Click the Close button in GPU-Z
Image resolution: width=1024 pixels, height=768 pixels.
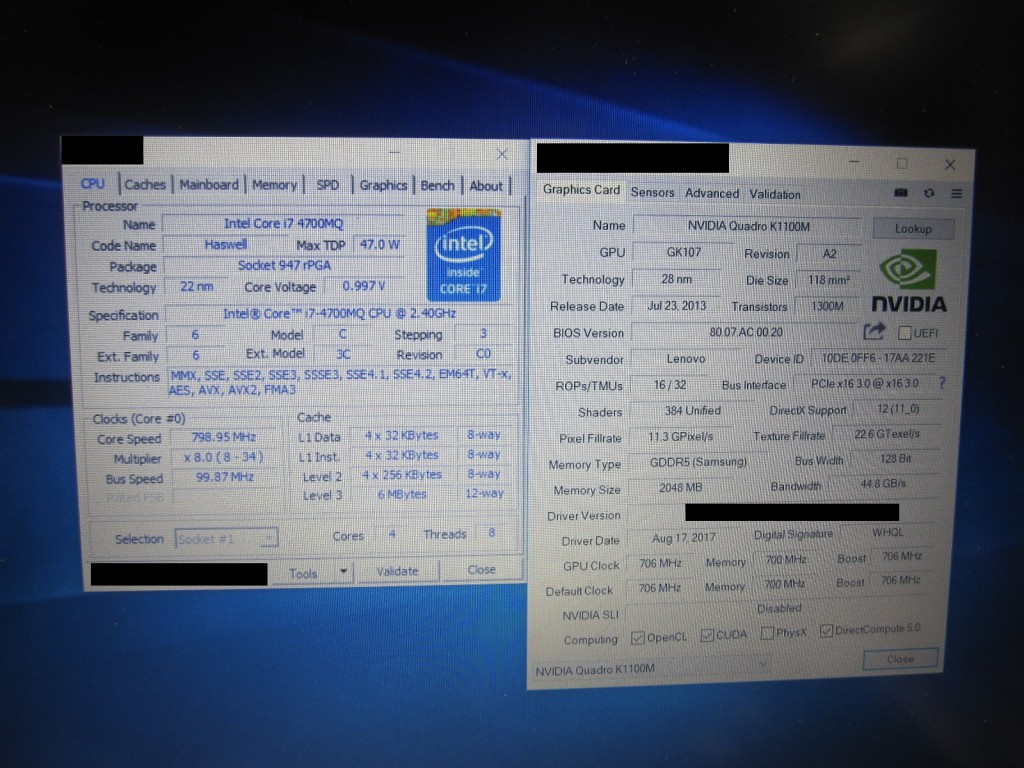pos(900,659)
